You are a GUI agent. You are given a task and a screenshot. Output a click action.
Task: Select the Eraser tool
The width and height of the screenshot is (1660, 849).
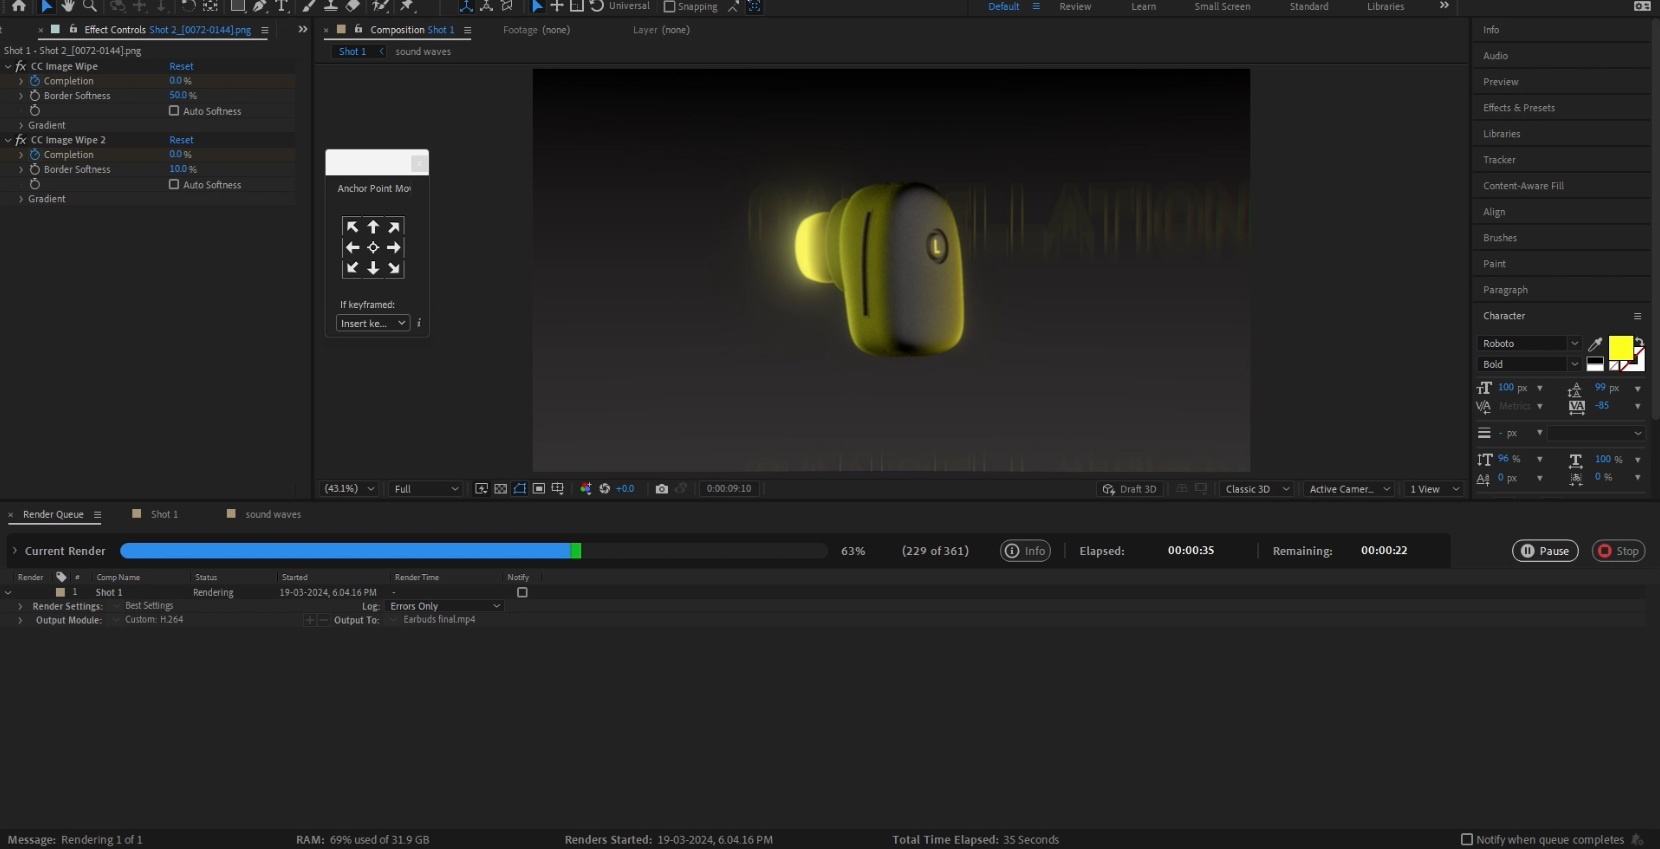pos(352,6)
